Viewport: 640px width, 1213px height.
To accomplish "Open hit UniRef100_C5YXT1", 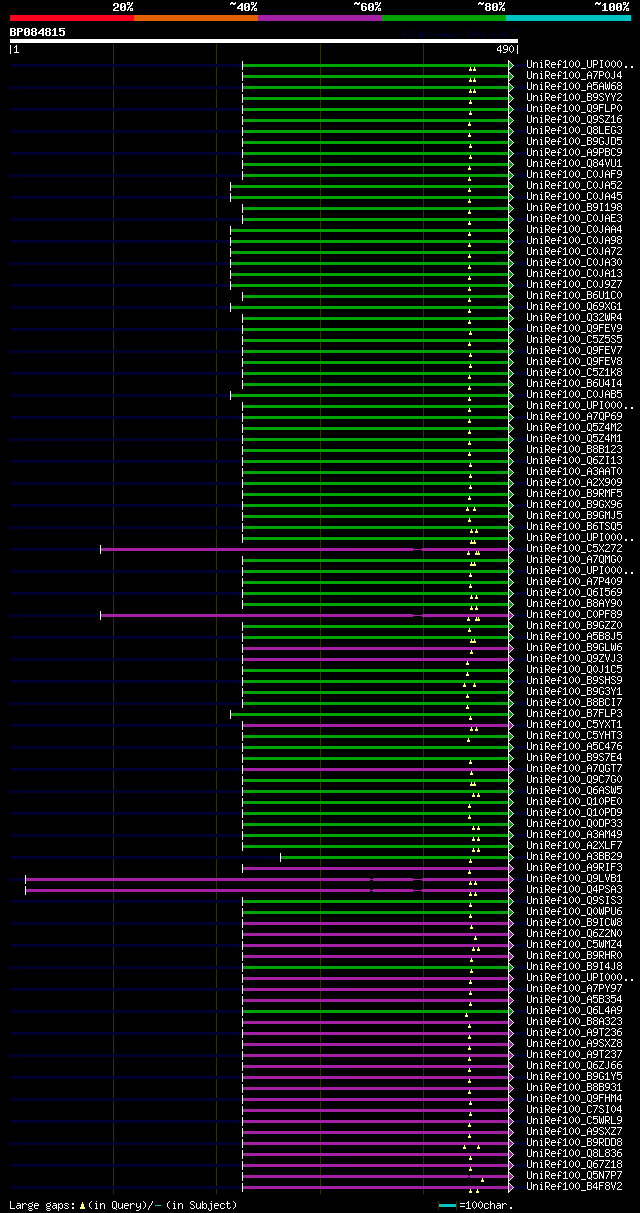I will click(x=574, y=724).
